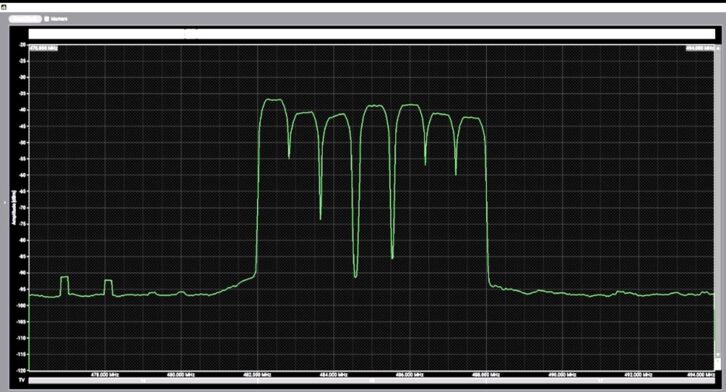This screenshot has width=726, height=392.
Task: Click the white overview bar above the plot
Action: (372, 34)
